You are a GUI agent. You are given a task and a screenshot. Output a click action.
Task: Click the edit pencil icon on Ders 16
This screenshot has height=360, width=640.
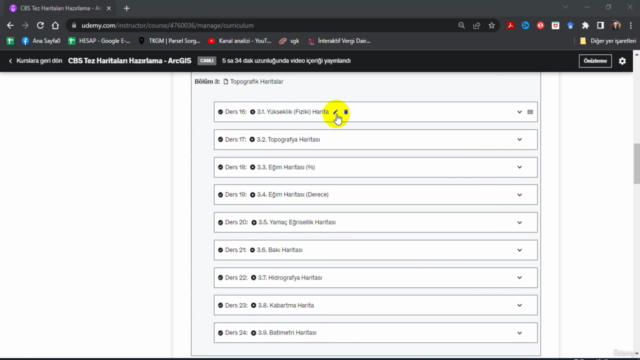tap(336, 112)
